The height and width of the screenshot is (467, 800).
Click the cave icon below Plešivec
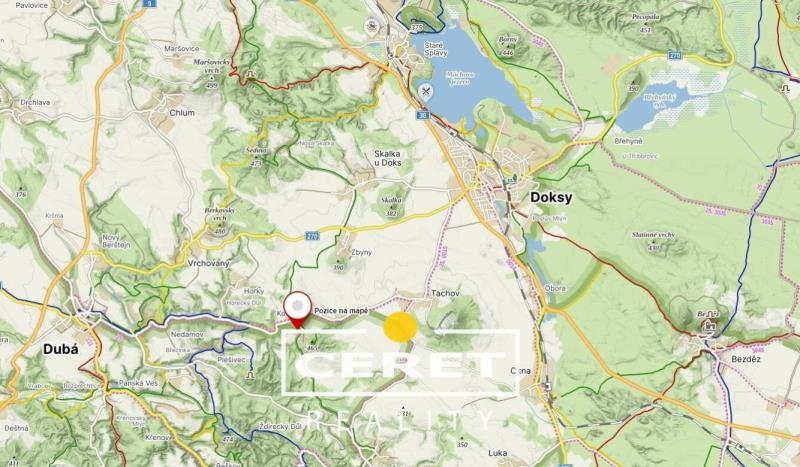[x=249, y=376]
